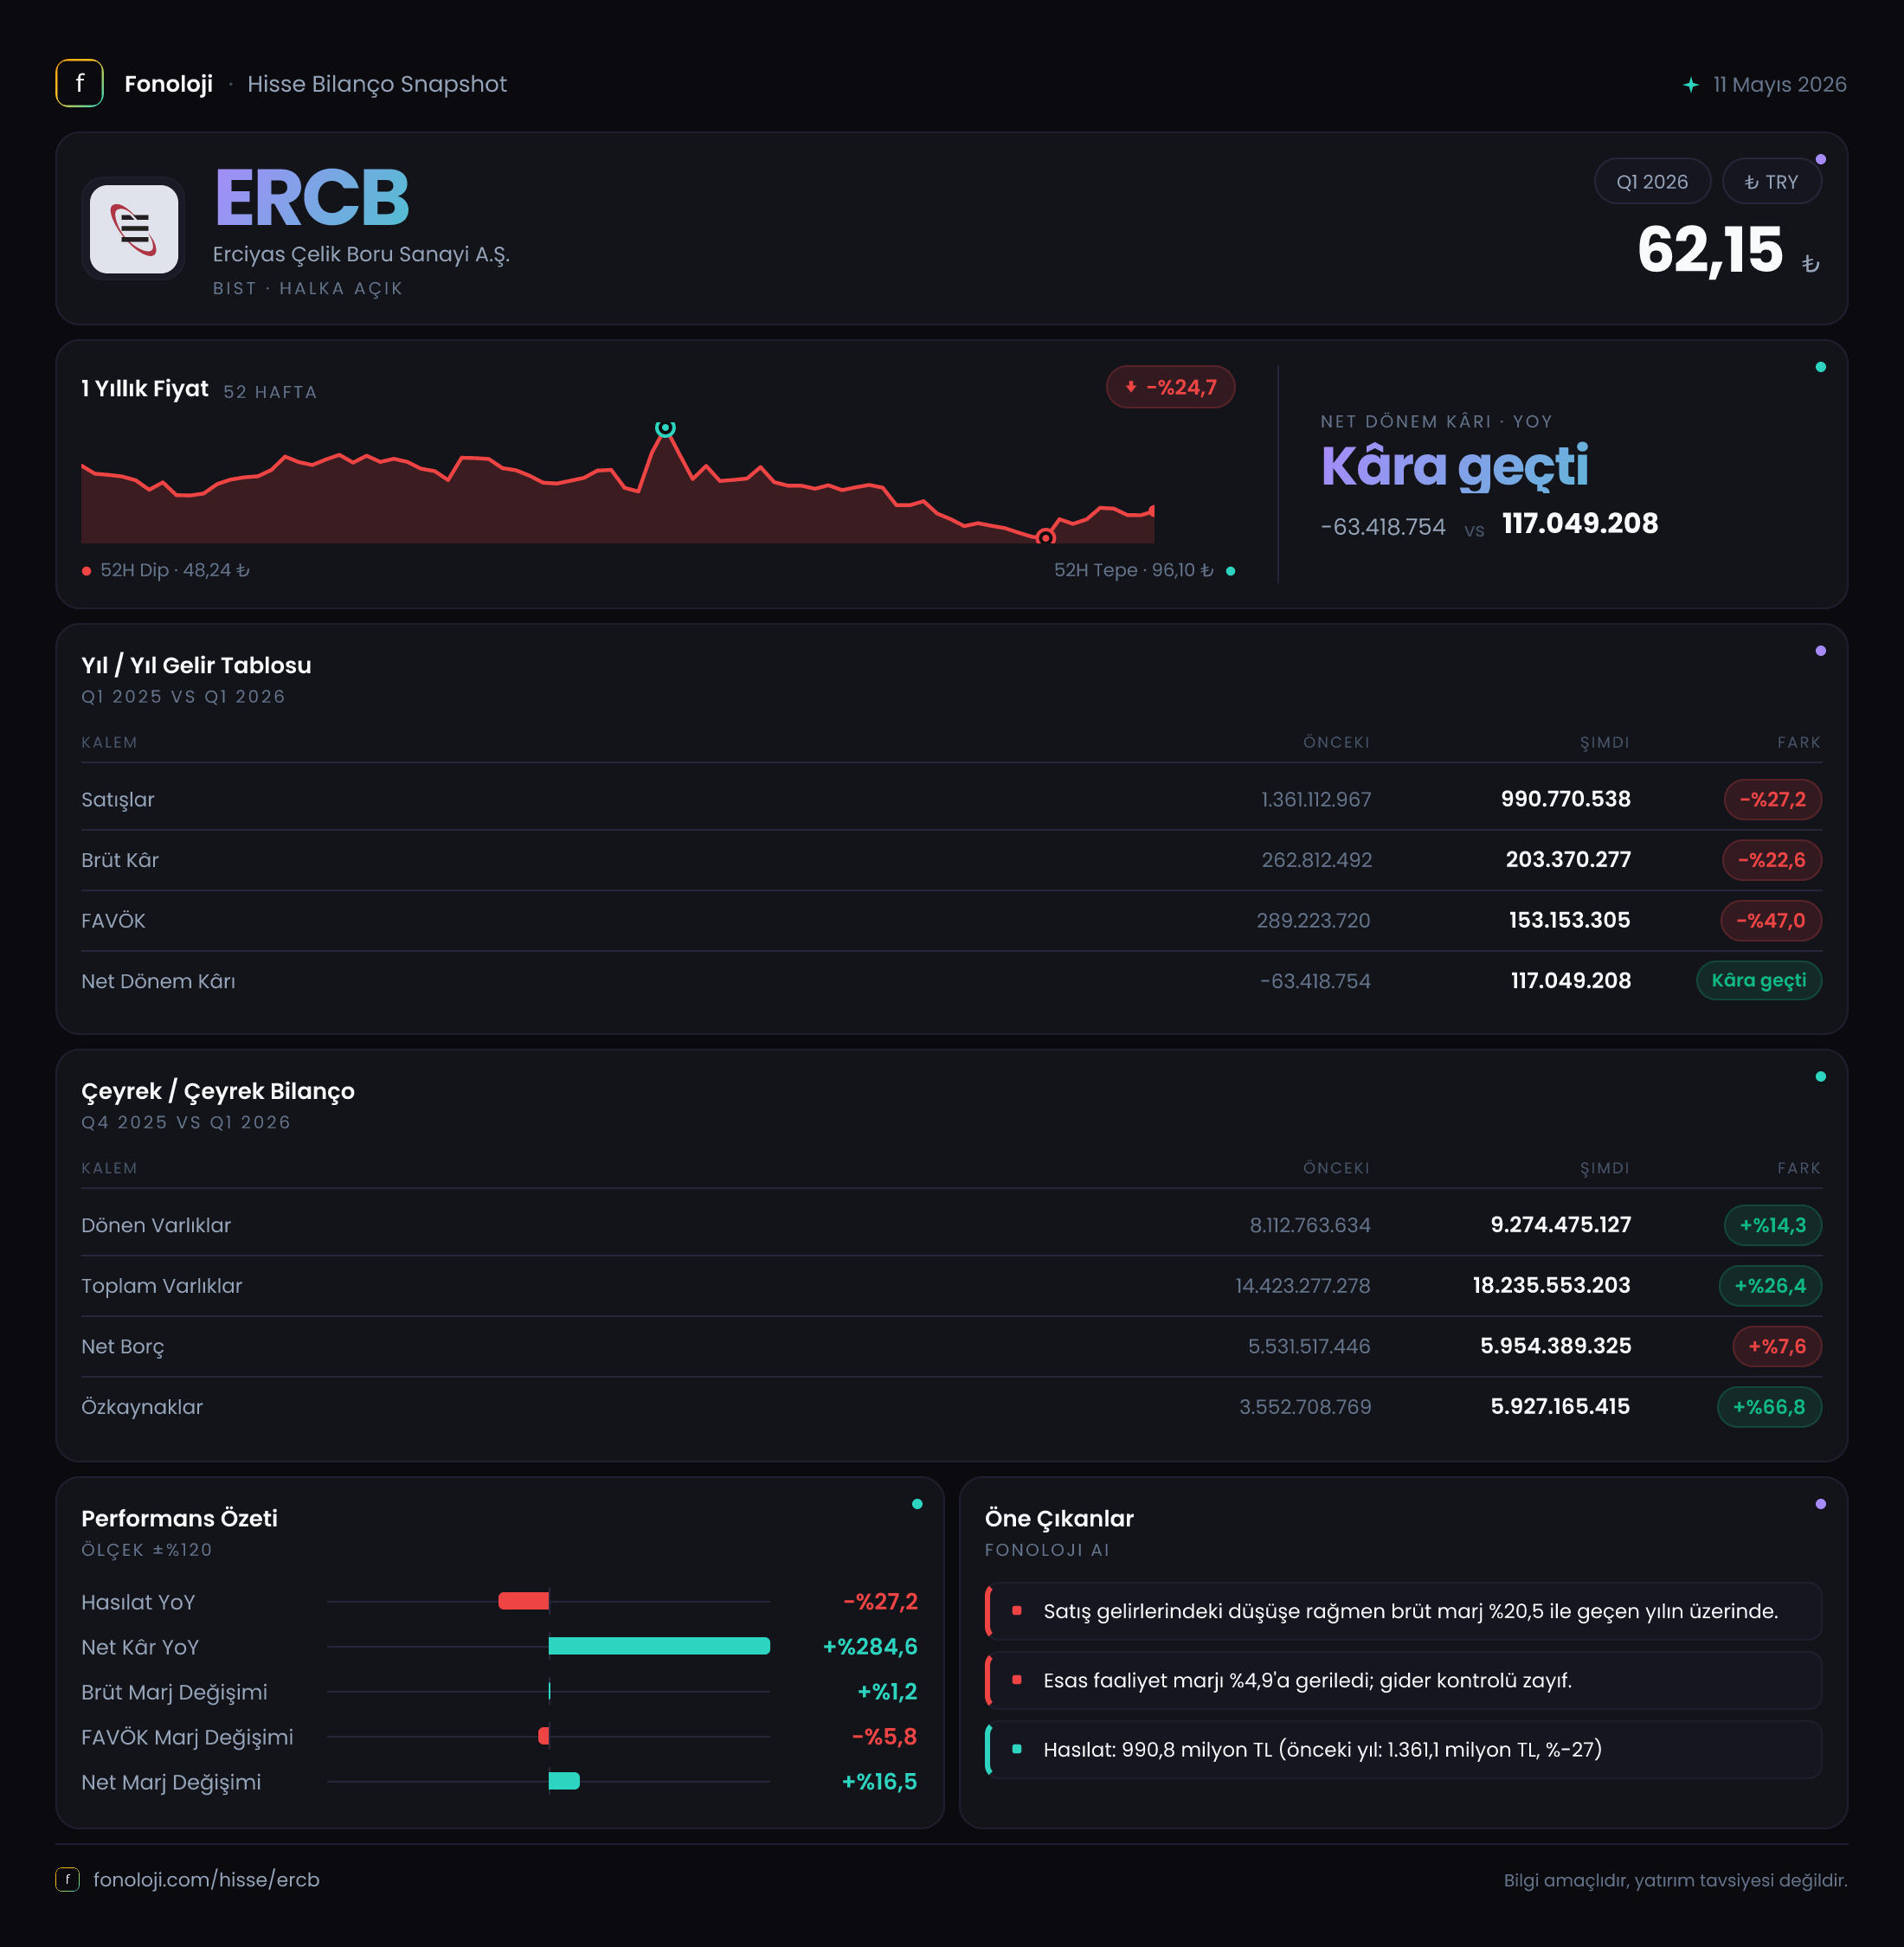Click the Q1 2026 period pill
This screenshot has width=1904, height=1947.
1652,181
